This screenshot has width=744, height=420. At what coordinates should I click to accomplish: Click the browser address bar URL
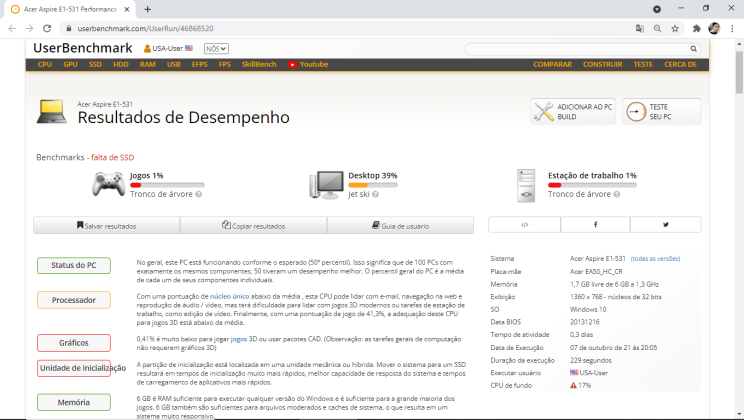coord(145,28)
